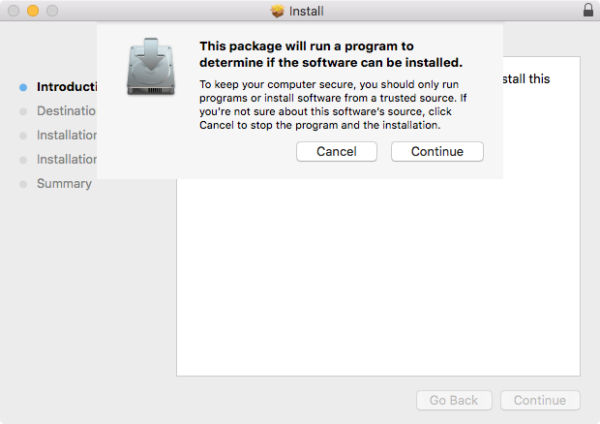Click the lock icon in the title bar
600x424 pixels.
587,11
